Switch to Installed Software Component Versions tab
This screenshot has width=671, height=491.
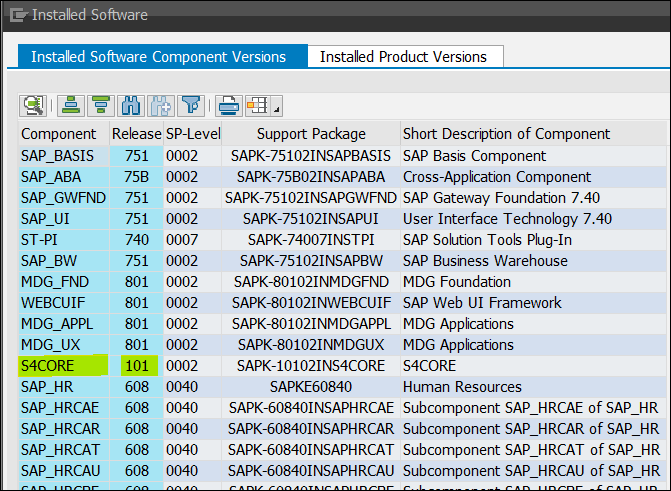point(163,56)
